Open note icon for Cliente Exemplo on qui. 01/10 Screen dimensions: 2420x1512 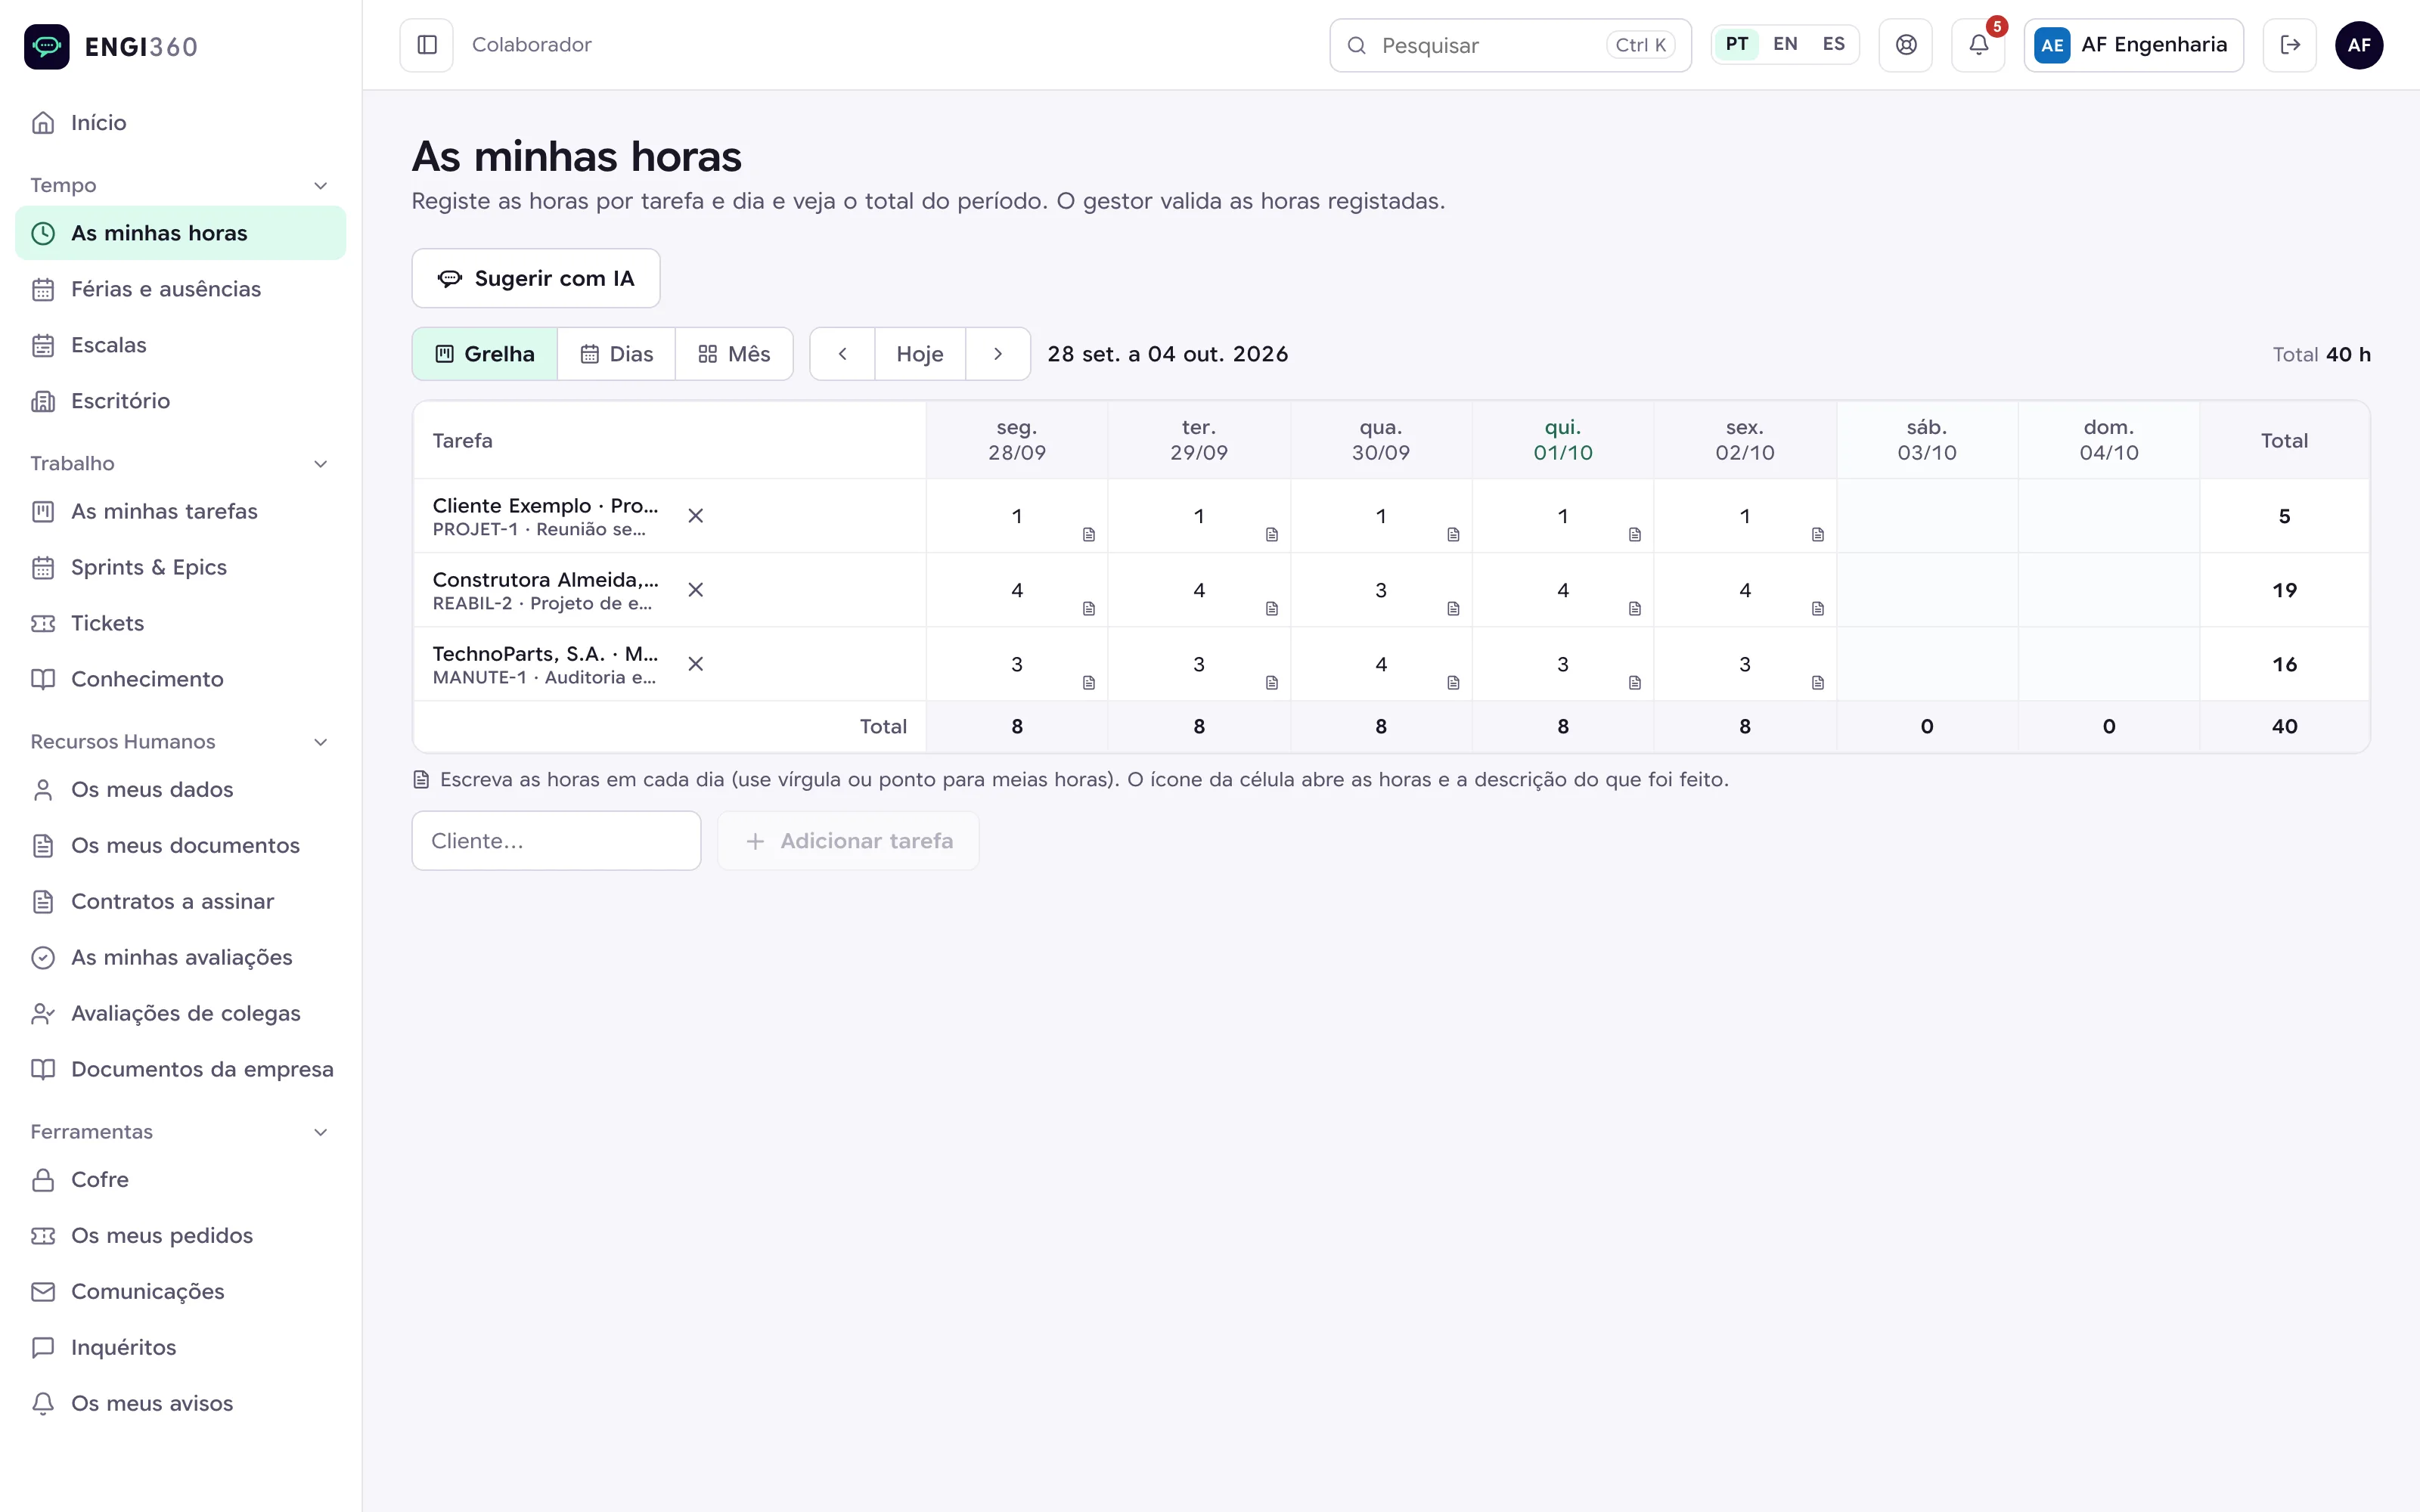1635,535
